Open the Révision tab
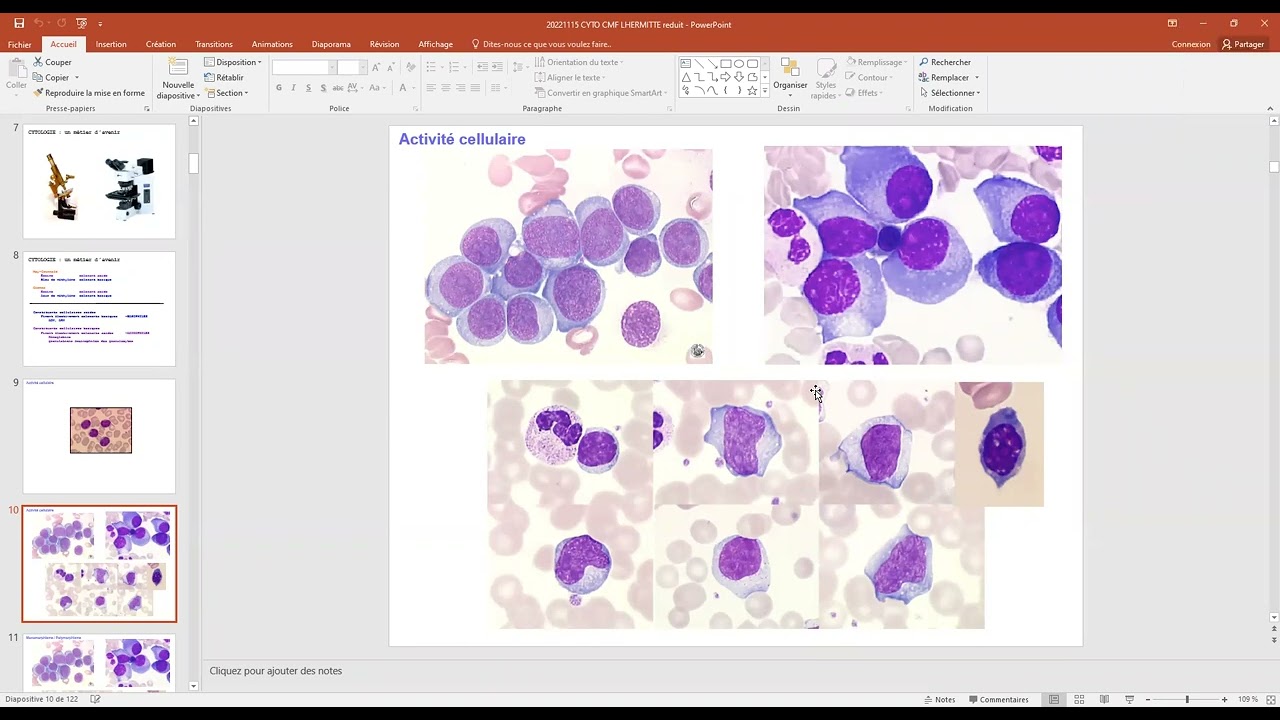The image size is (1280, 720). [x=384, y=44]
